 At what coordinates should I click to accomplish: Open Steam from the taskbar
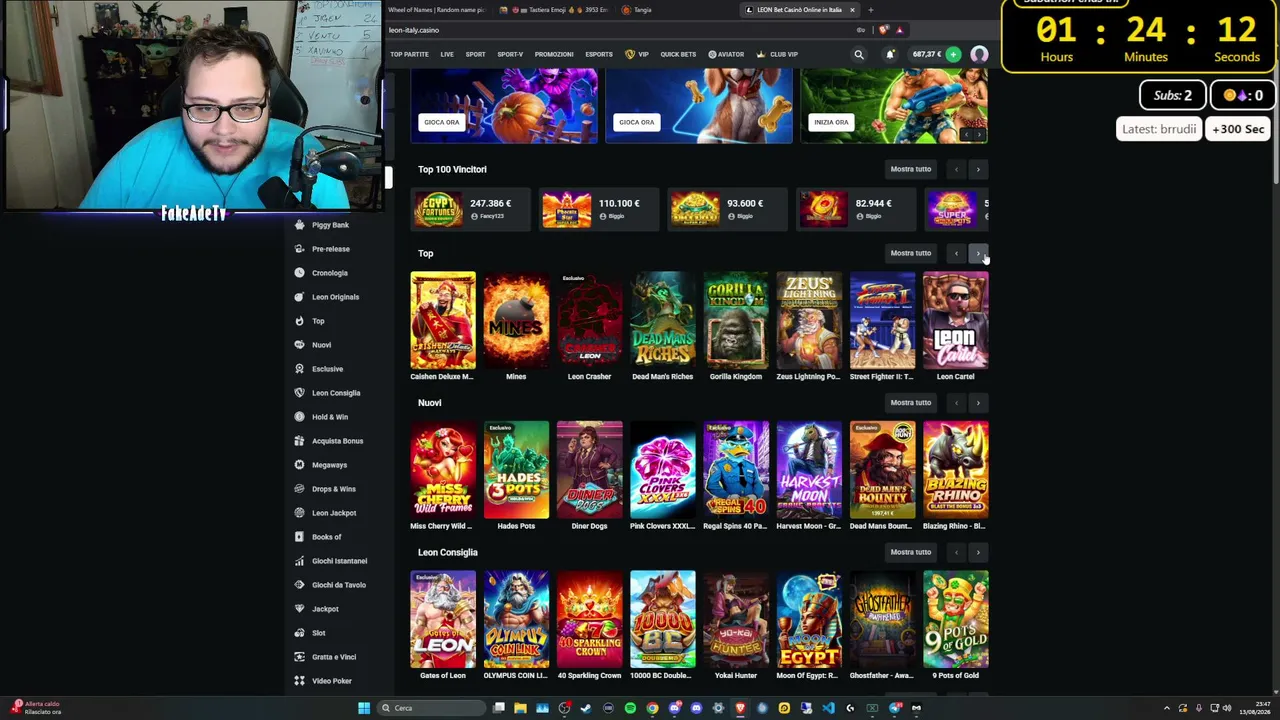point(586,708)
